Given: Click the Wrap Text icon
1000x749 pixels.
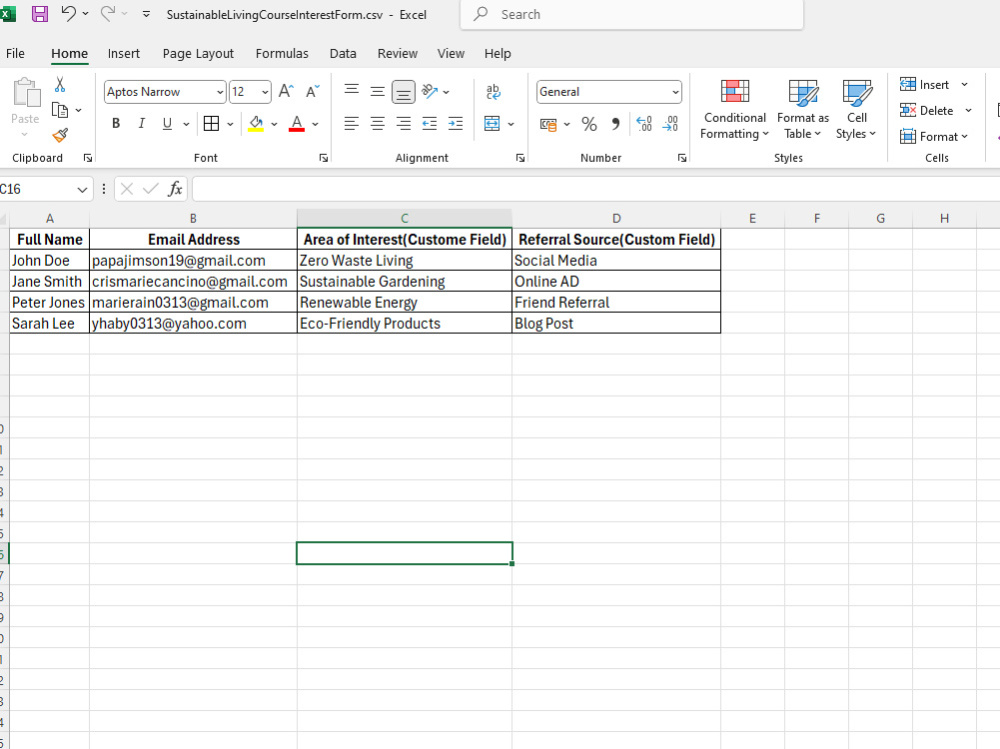Looking at the screenshot, I should point(493,91).
